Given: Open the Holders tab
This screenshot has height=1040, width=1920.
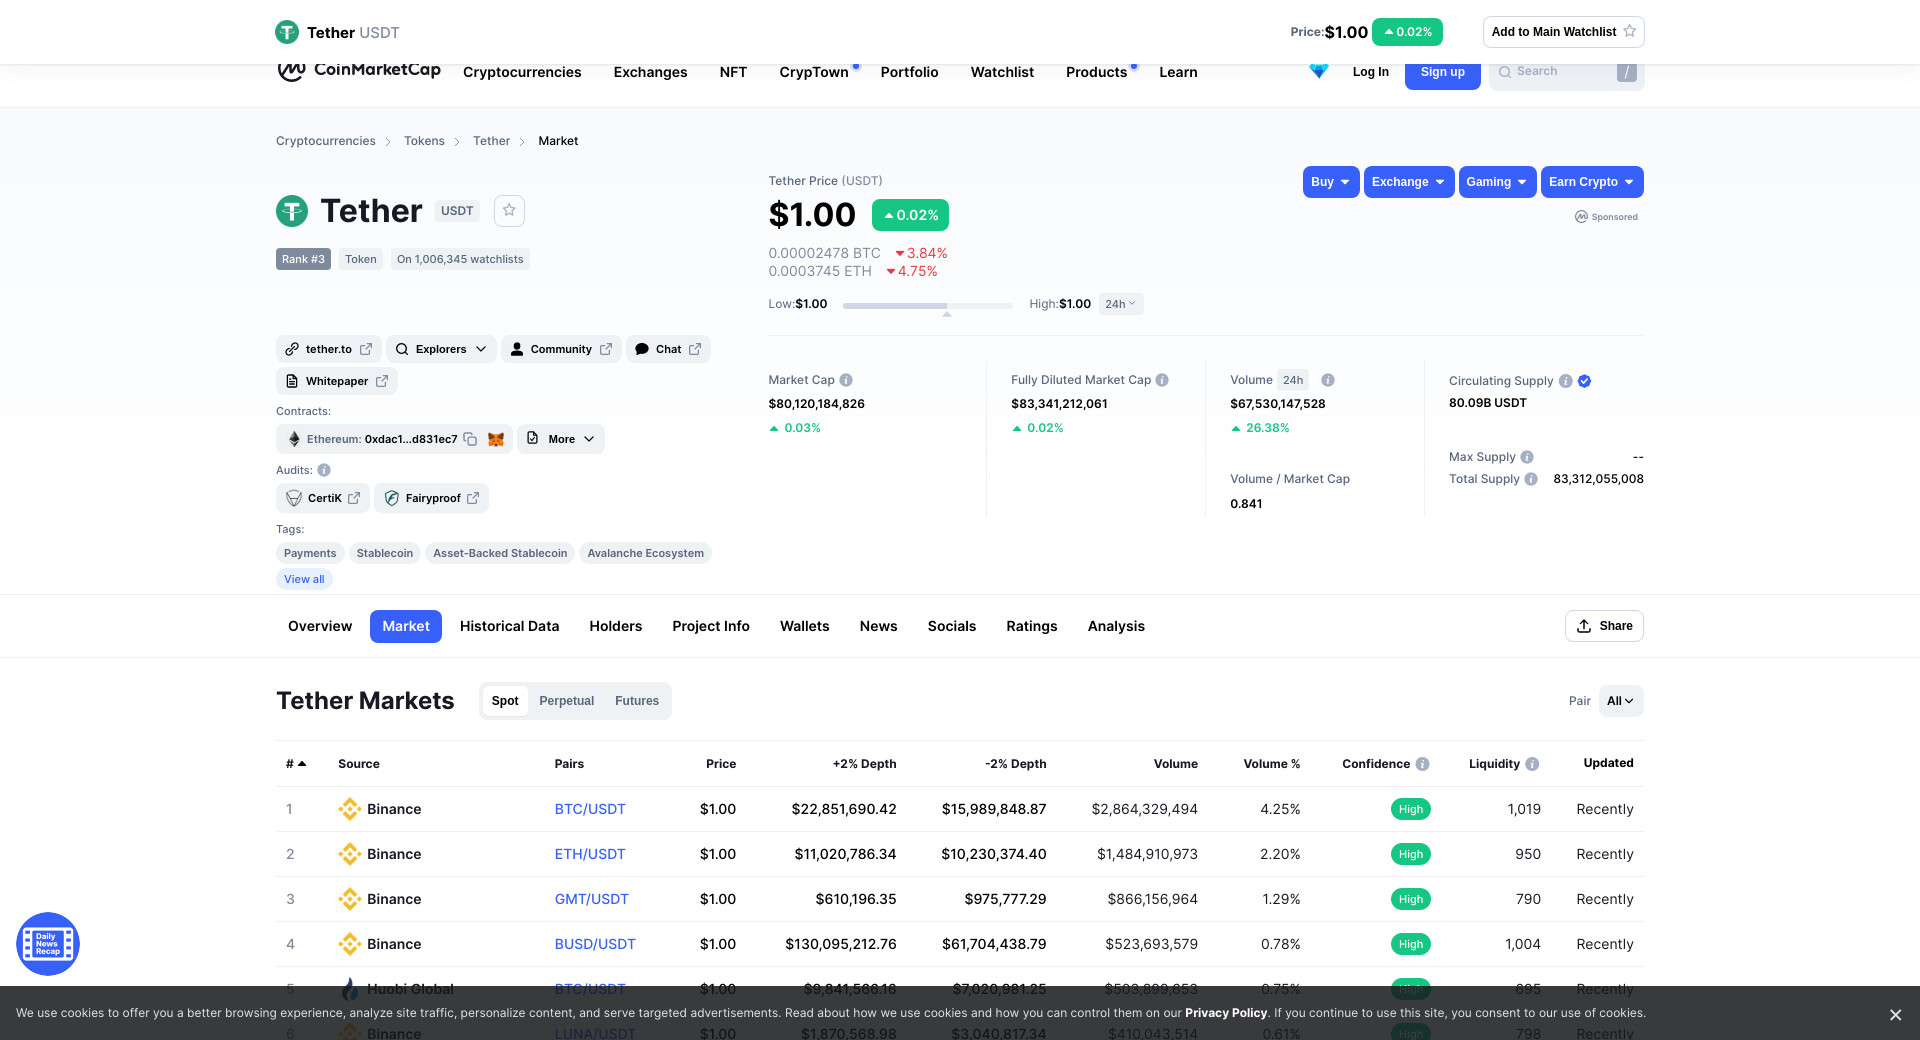Looking at the screenshot, I should point(615,626).
